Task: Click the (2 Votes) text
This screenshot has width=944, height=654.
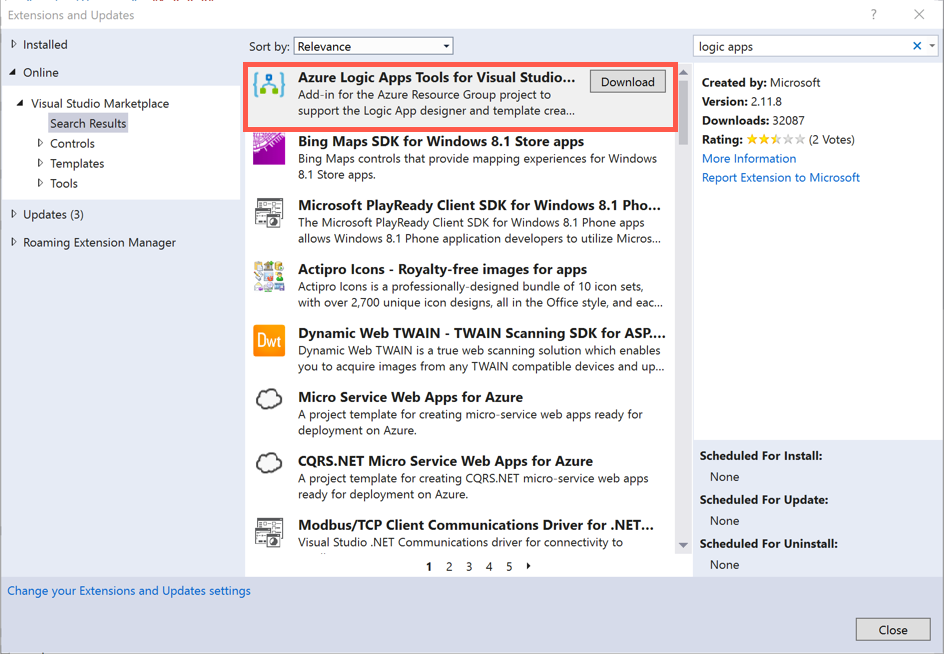Action: [831, 140]
